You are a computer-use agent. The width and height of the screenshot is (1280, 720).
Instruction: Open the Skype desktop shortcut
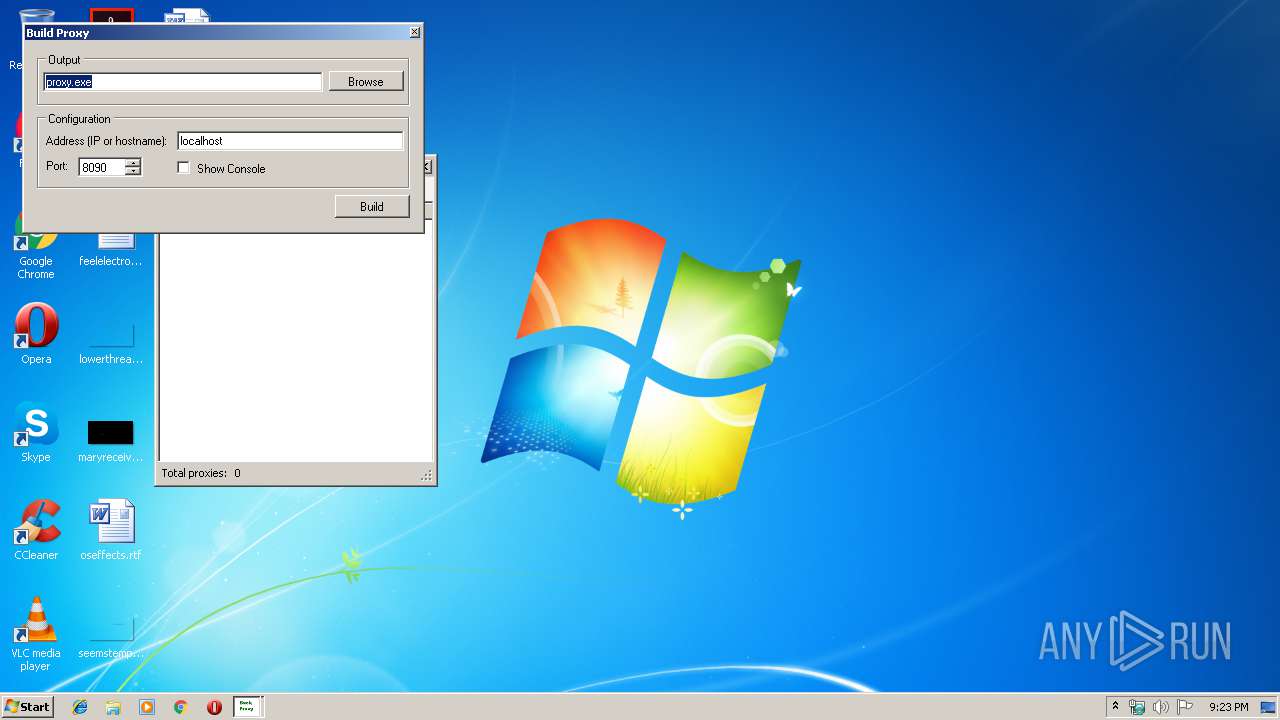click(36, 432)
